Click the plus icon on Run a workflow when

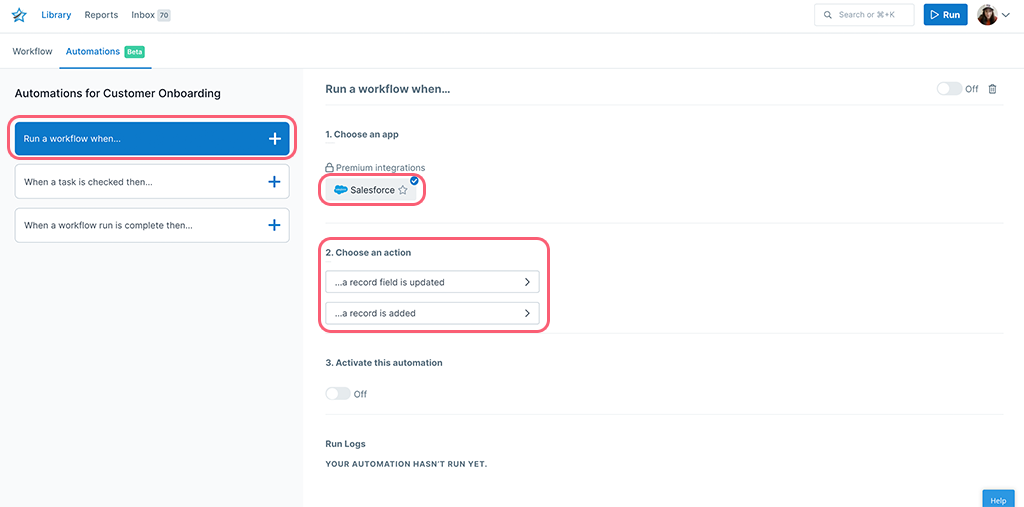275,139
